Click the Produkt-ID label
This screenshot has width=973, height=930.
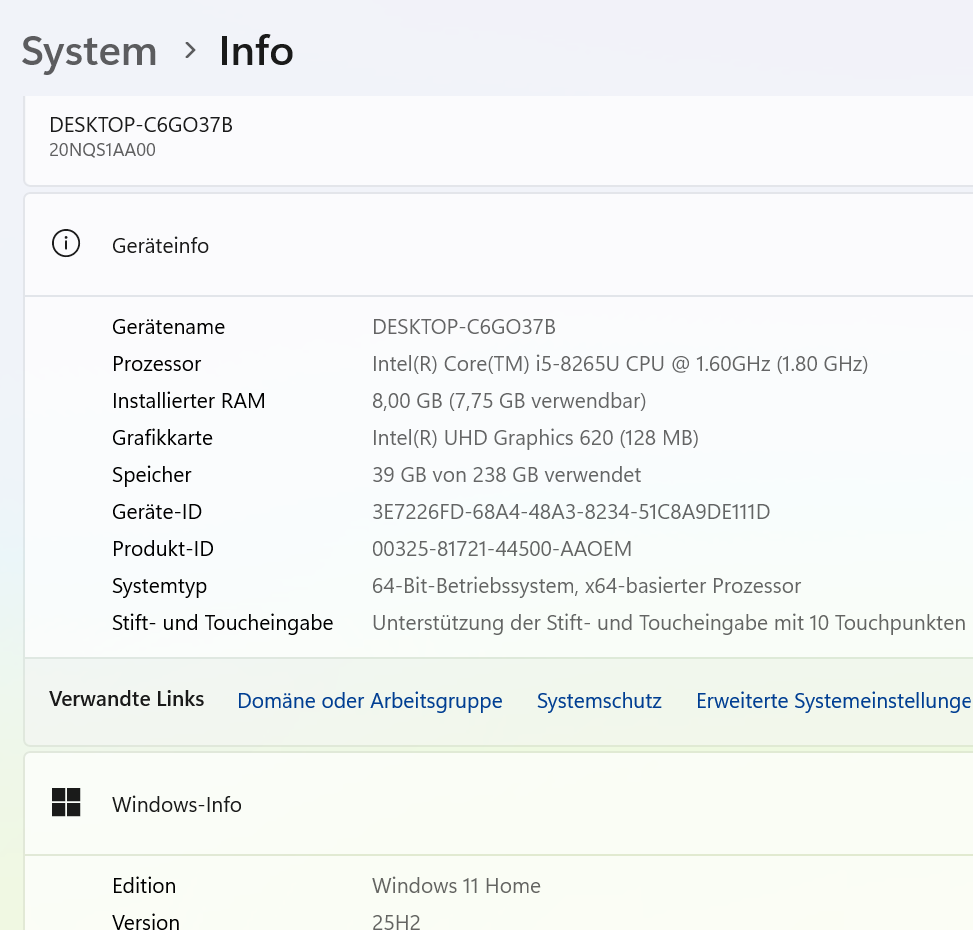[163, 549]
